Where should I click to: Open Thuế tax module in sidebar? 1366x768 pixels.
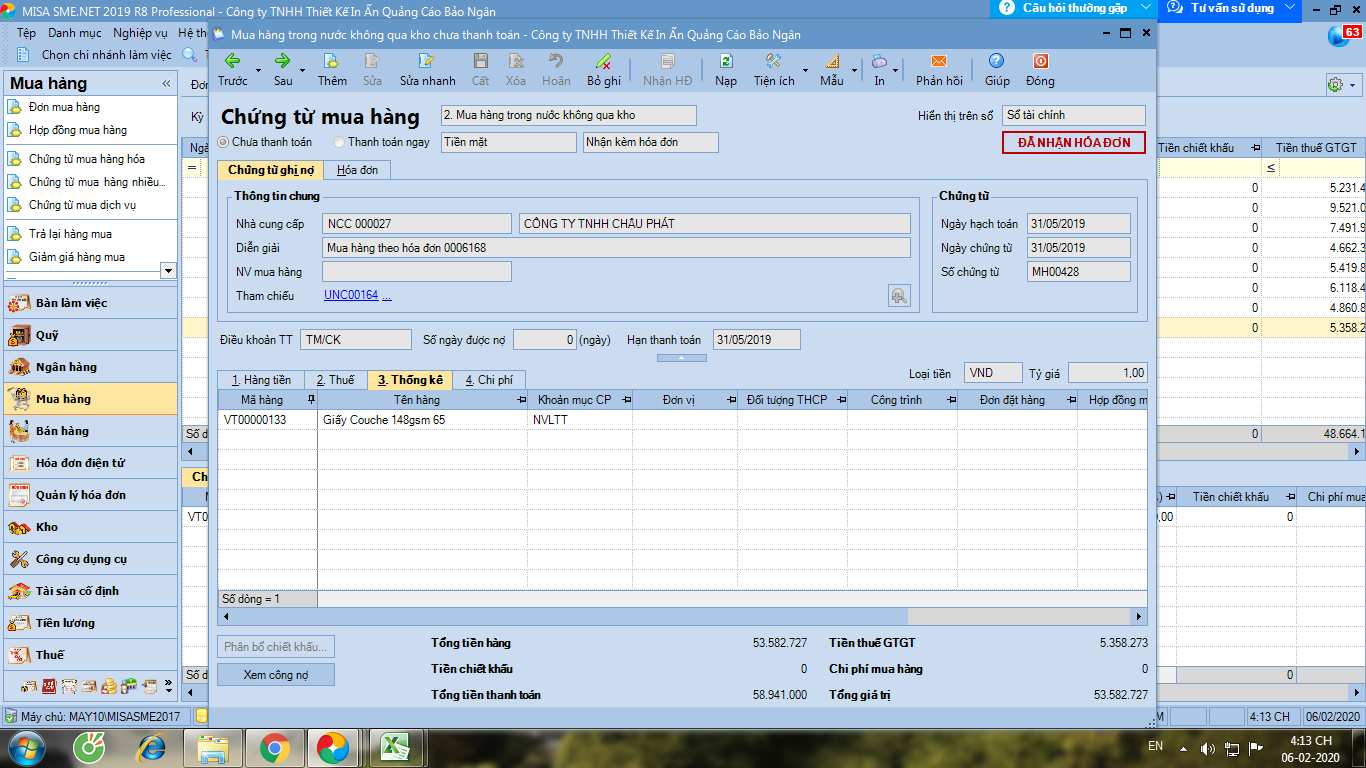tap(91, 655)
